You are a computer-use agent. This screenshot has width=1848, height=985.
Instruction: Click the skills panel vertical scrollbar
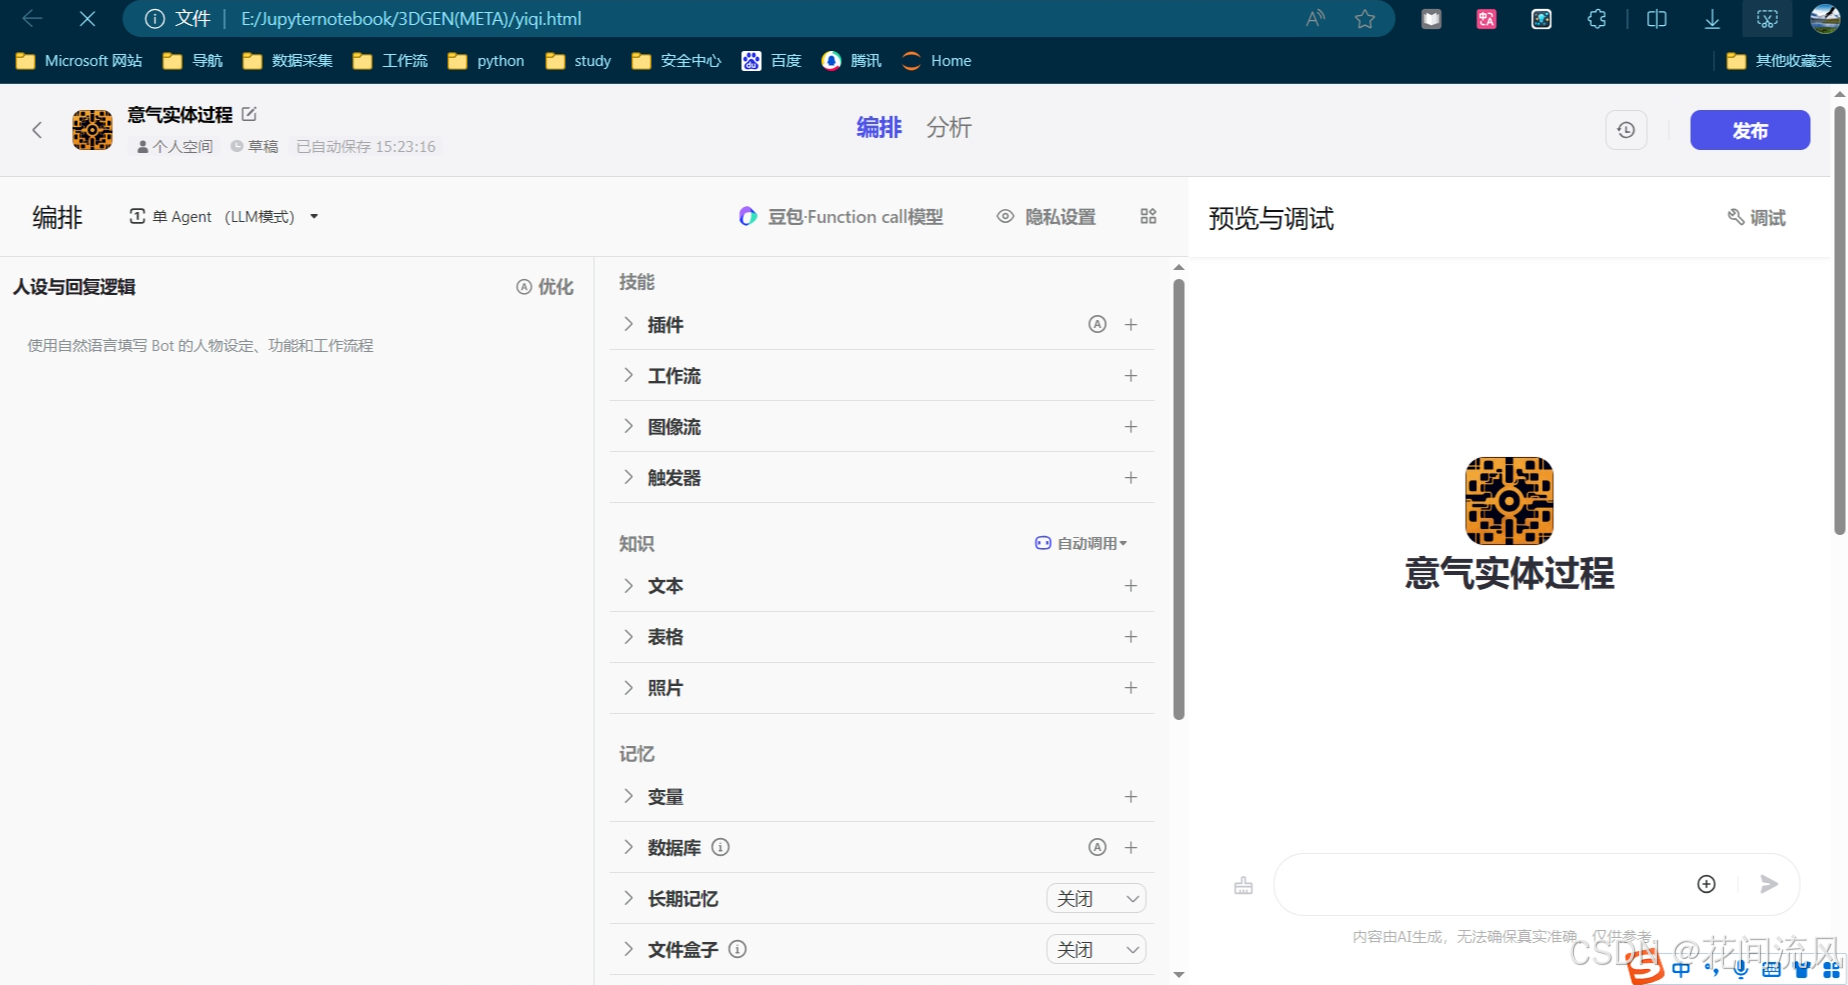(x=1179, y=498)
